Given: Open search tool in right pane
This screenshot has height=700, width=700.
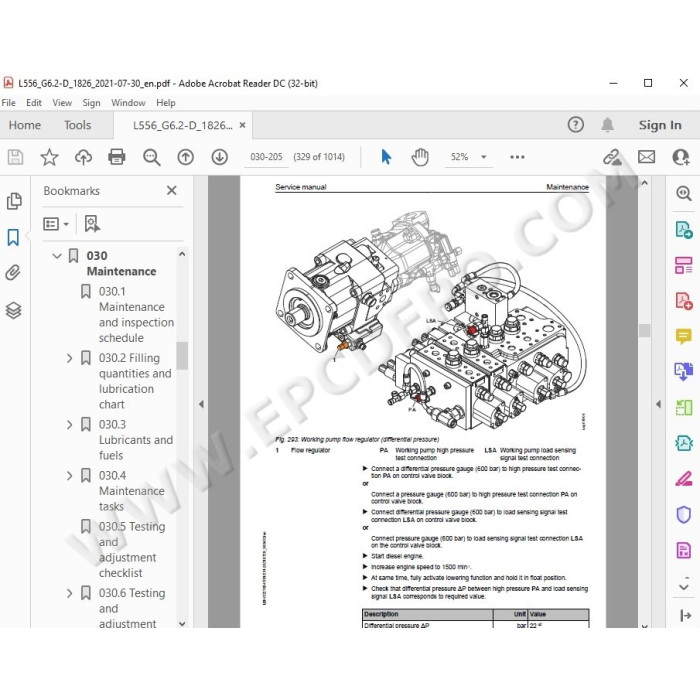Looking at the screenshot, I should [x=683, y=193].
